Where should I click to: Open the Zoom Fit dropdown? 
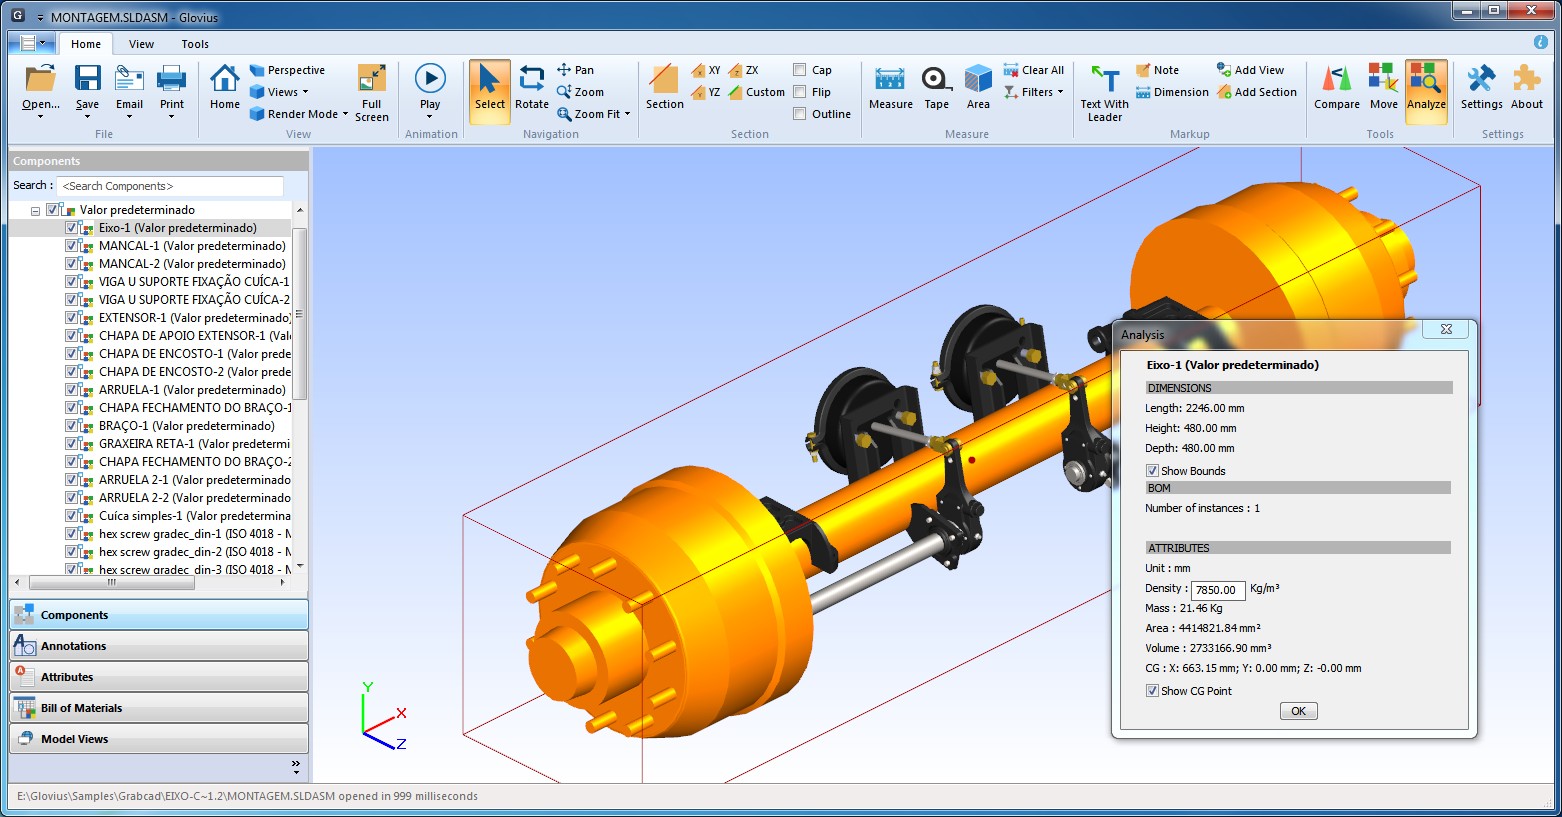click(594, 114)
